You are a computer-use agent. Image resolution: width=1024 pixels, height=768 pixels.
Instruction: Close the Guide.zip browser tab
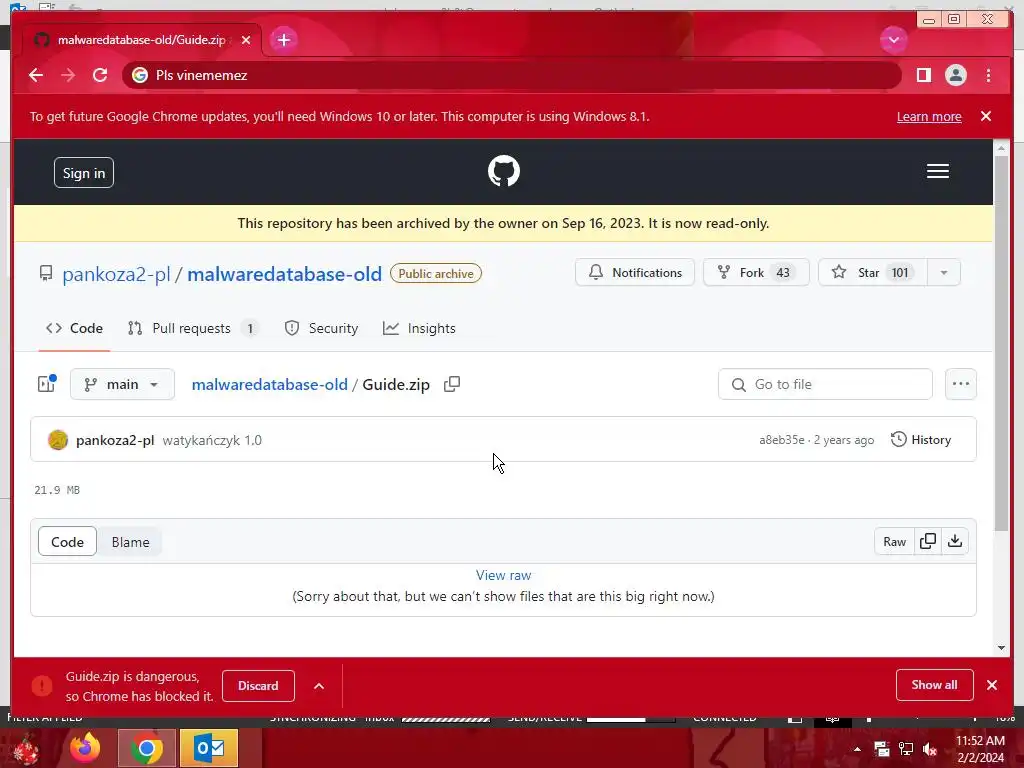point(246,40)
